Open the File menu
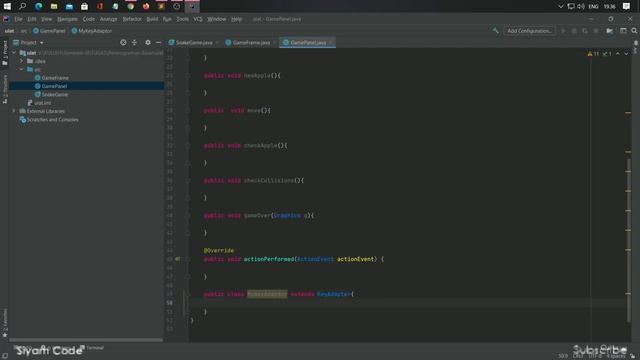 tap(18, 19)
